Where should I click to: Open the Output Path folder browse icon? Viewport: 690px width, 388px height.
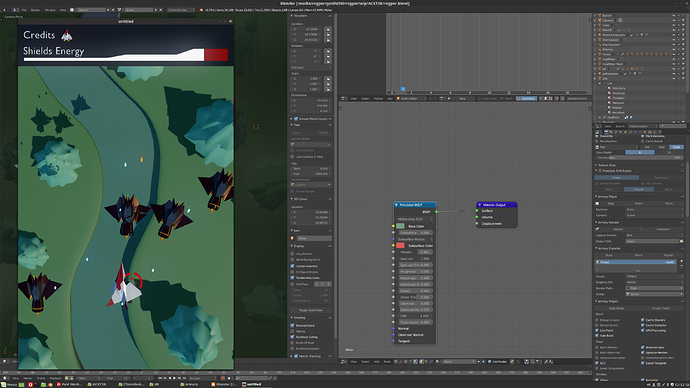coord(682,241)
